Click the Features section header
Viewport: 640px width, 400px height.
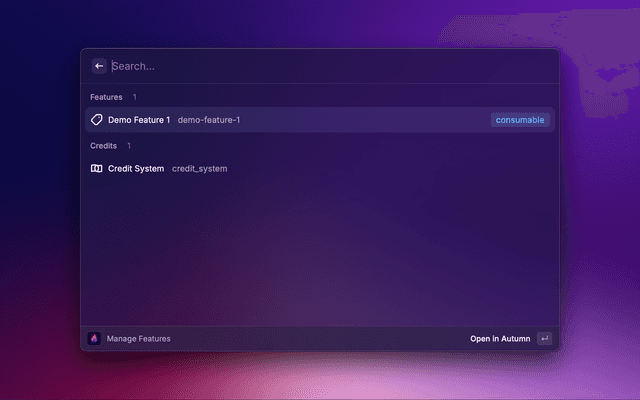[x=106, y=97]
